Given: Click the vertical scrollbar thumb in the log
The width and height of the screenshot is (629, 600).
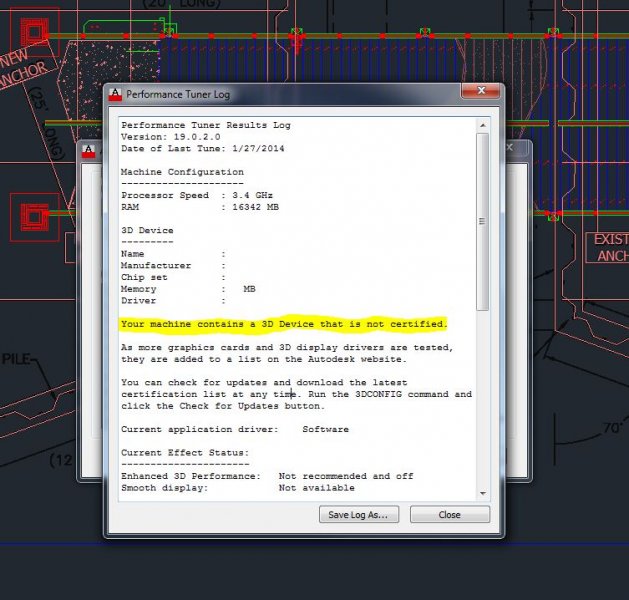Looking at the screenshot, I should coord(483,221).
